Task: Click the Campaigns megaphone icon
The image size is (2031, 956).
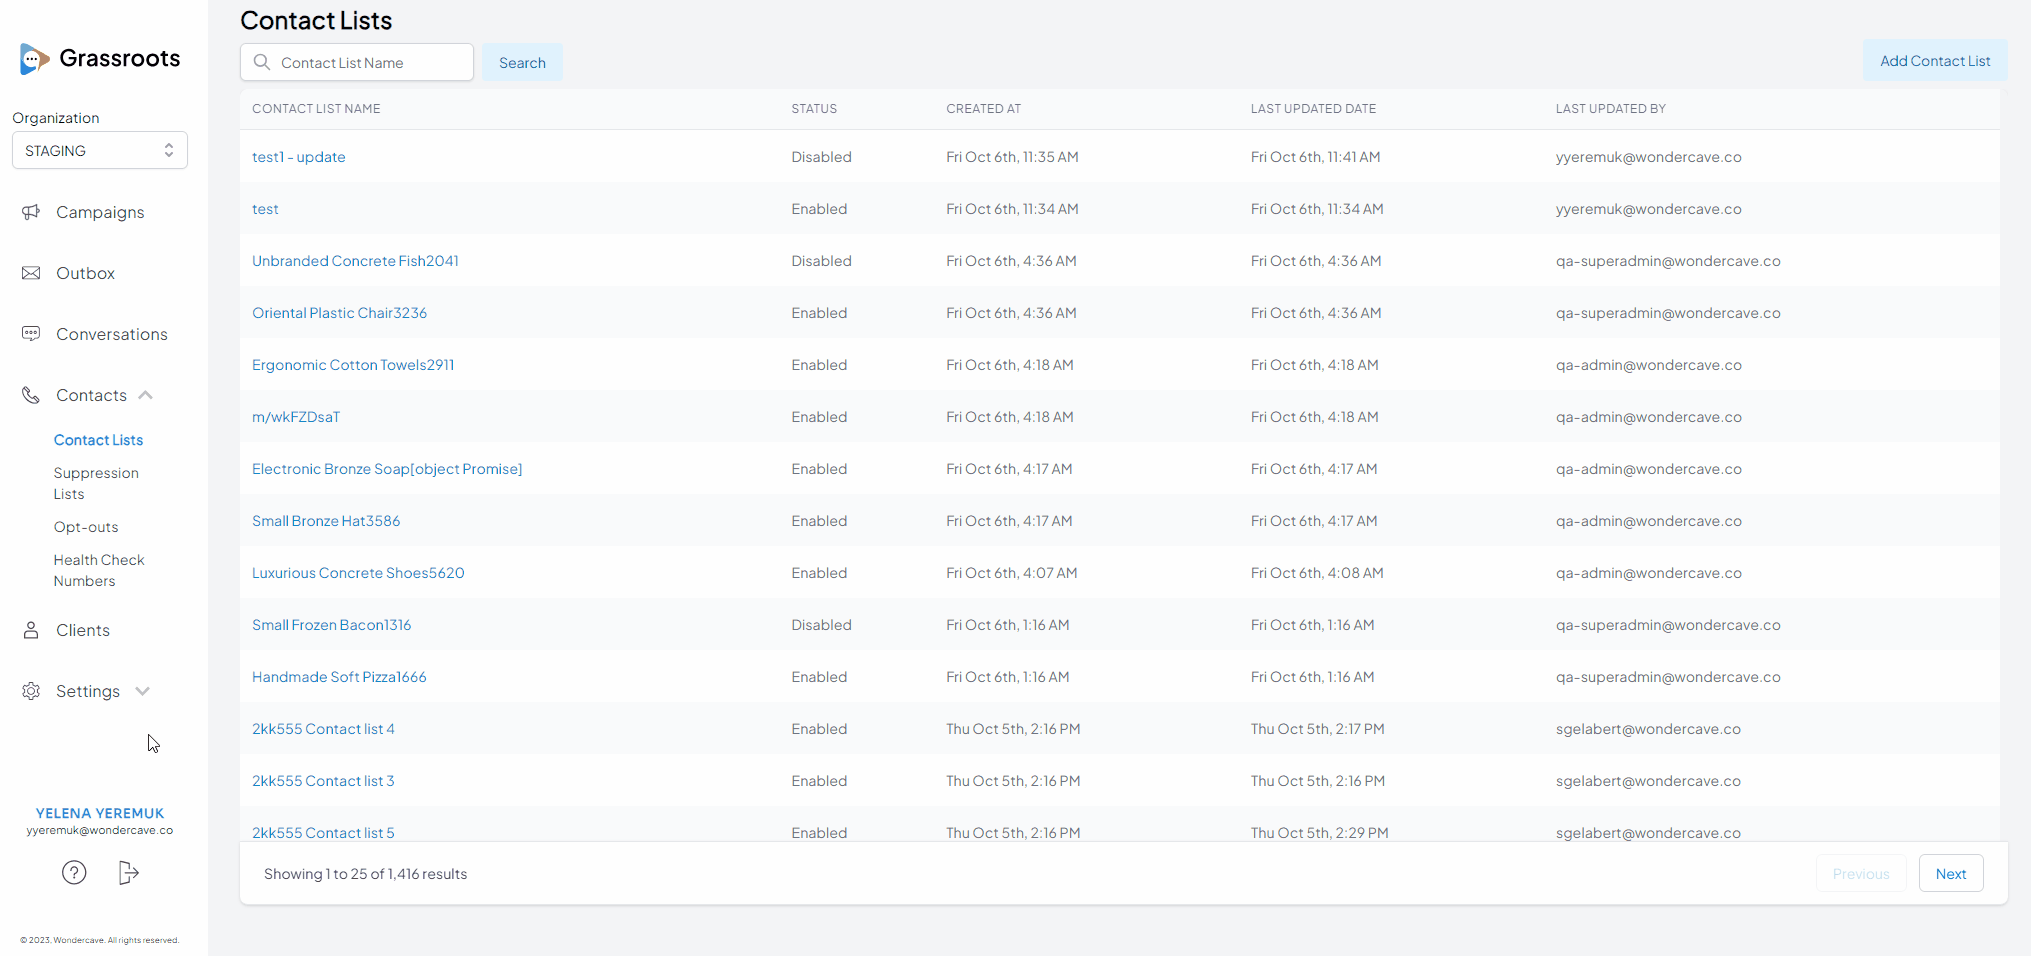Action: tap(31, 212)
